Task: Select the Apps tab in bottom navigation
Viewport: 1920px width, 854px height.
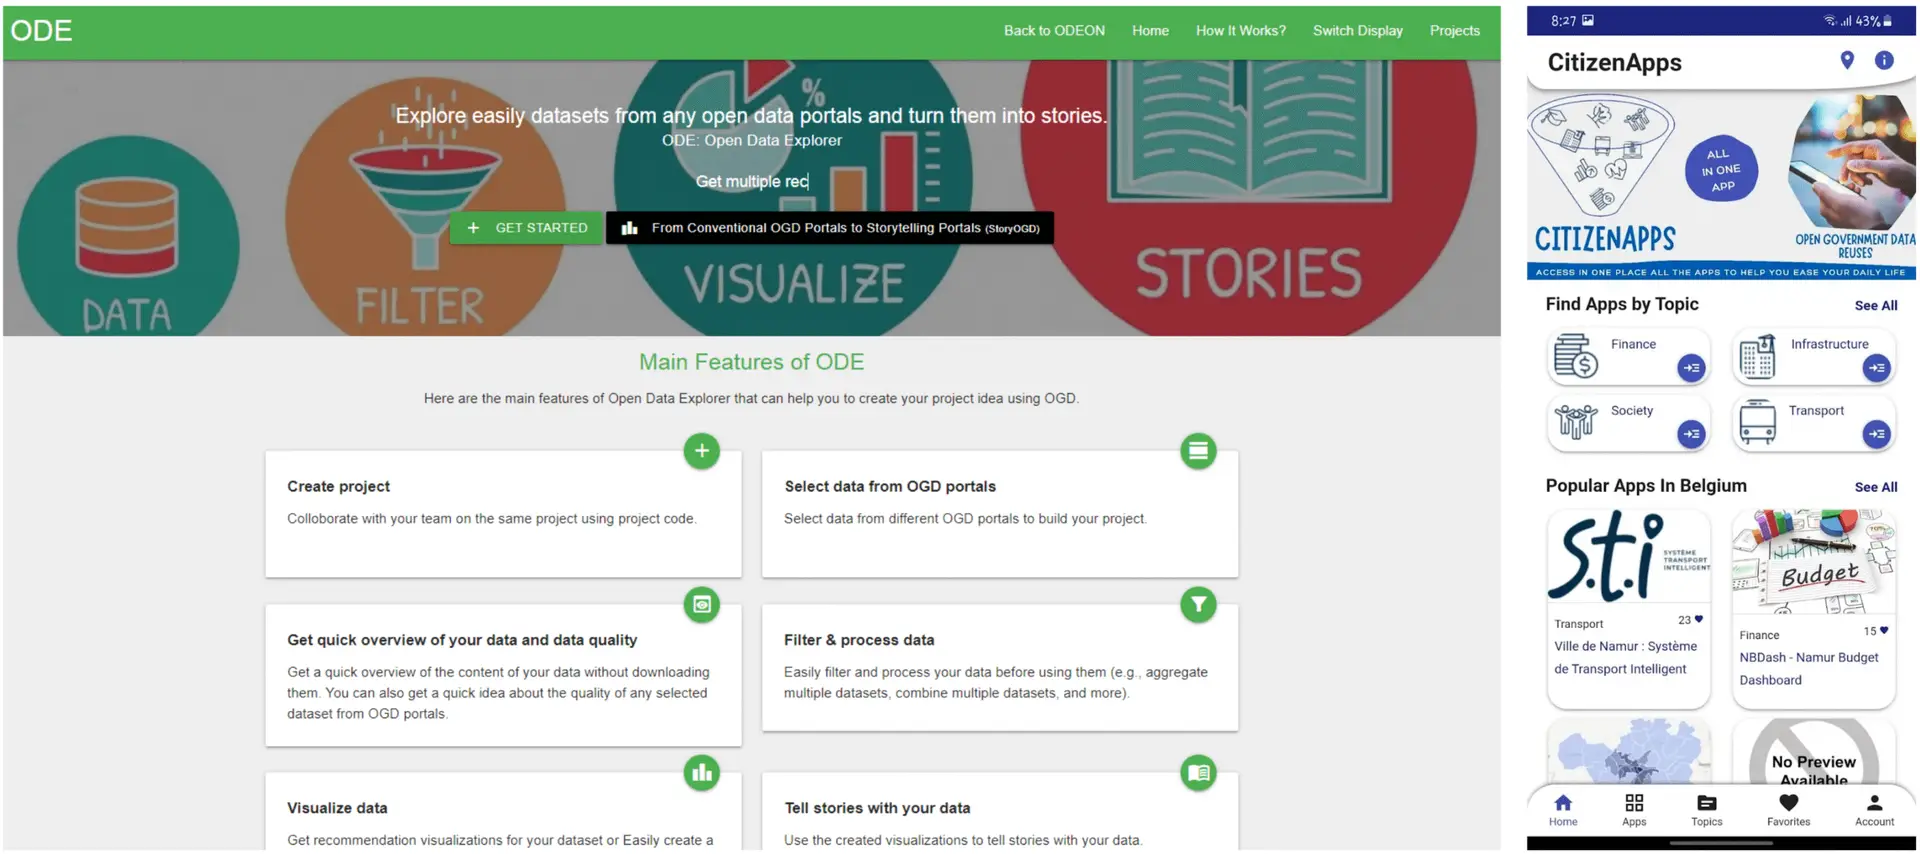Action: (x=1634, y=809)
